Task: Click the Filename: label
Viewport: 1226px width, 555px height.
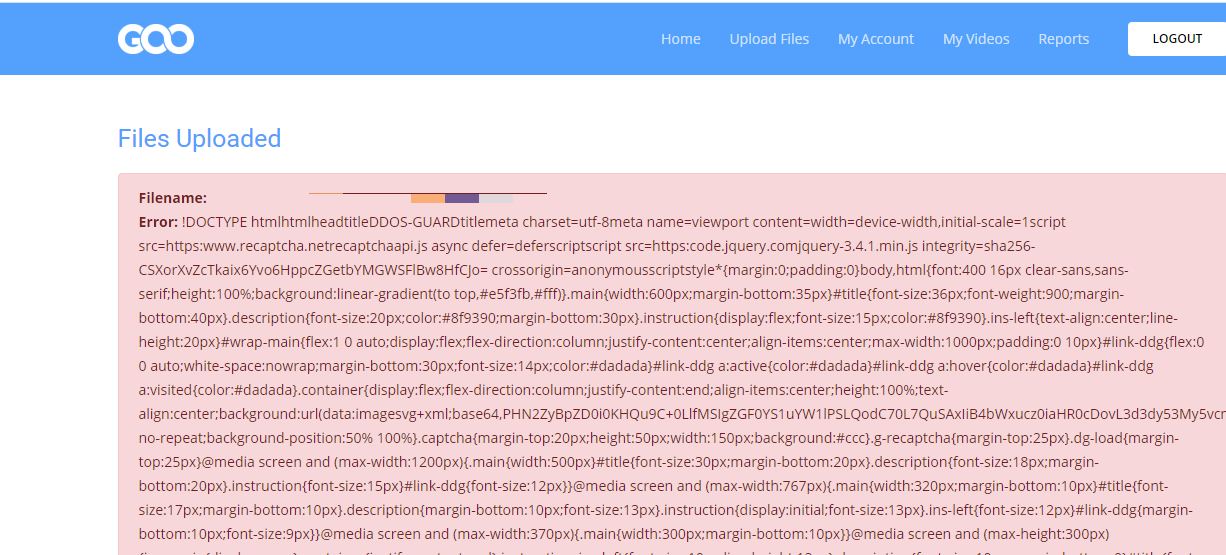Action: 173,198
